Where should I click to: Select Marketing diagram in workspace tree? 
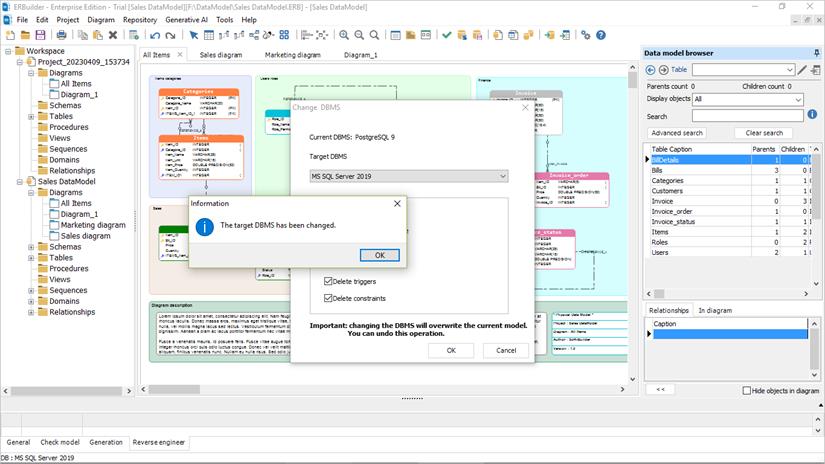(93, 225)
